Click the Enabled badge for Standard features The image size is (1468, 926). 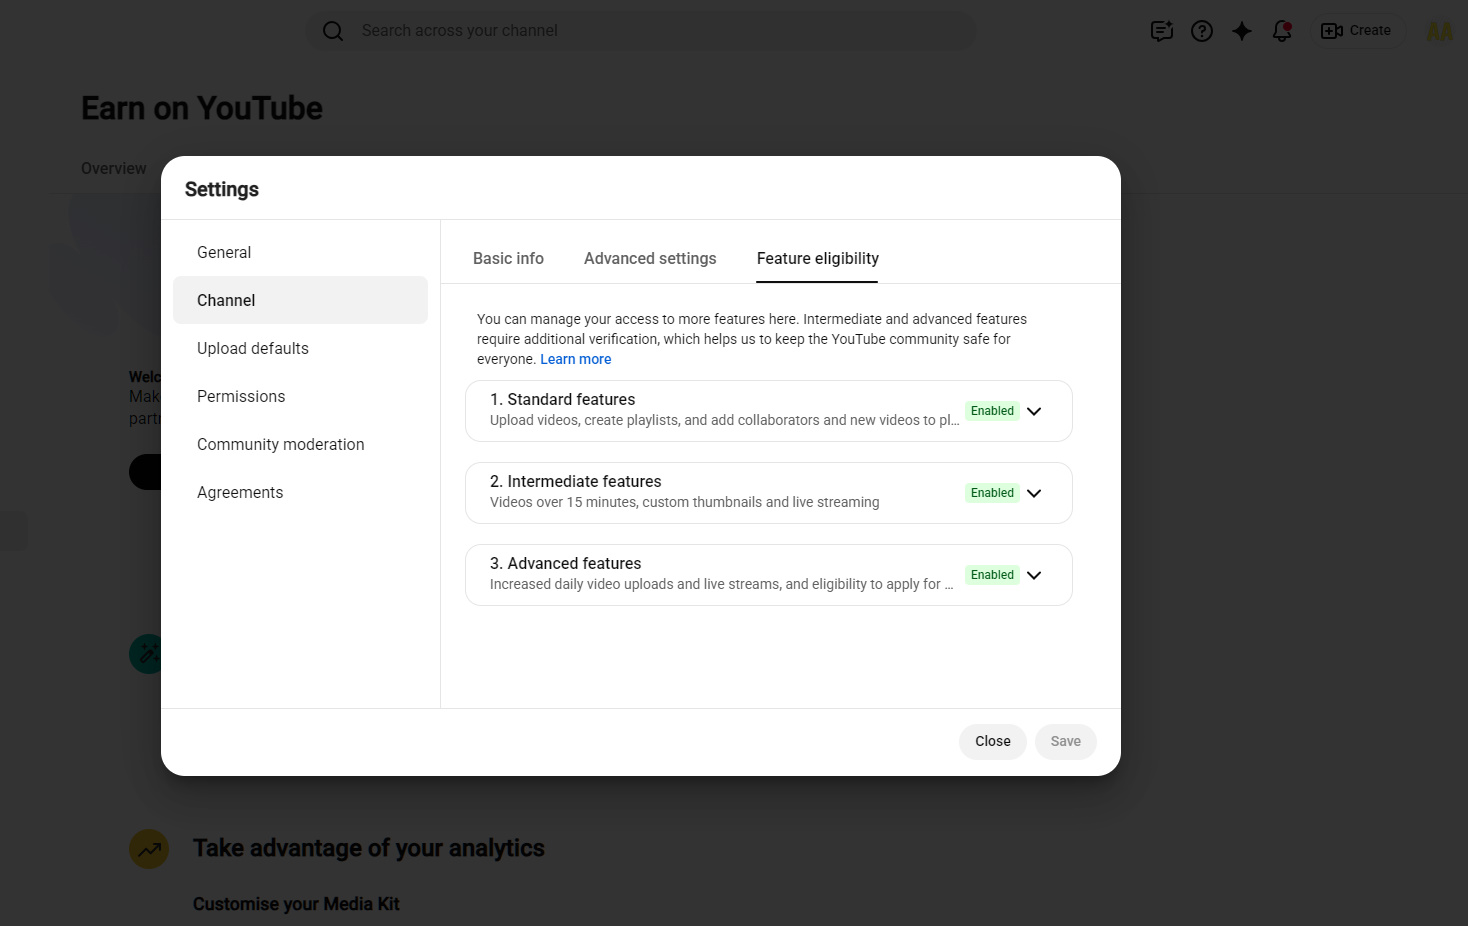[992, 411]
